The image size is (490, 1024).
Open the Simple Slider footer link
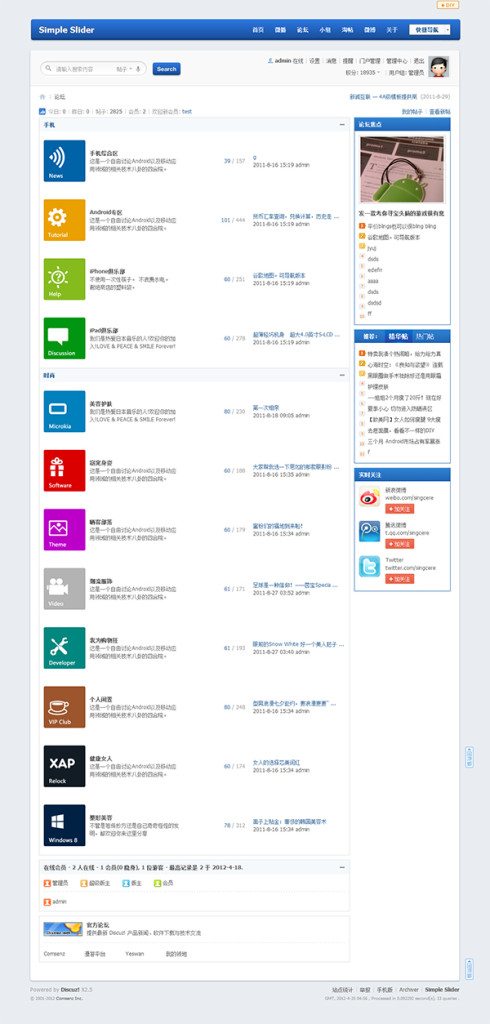point(442,990)
